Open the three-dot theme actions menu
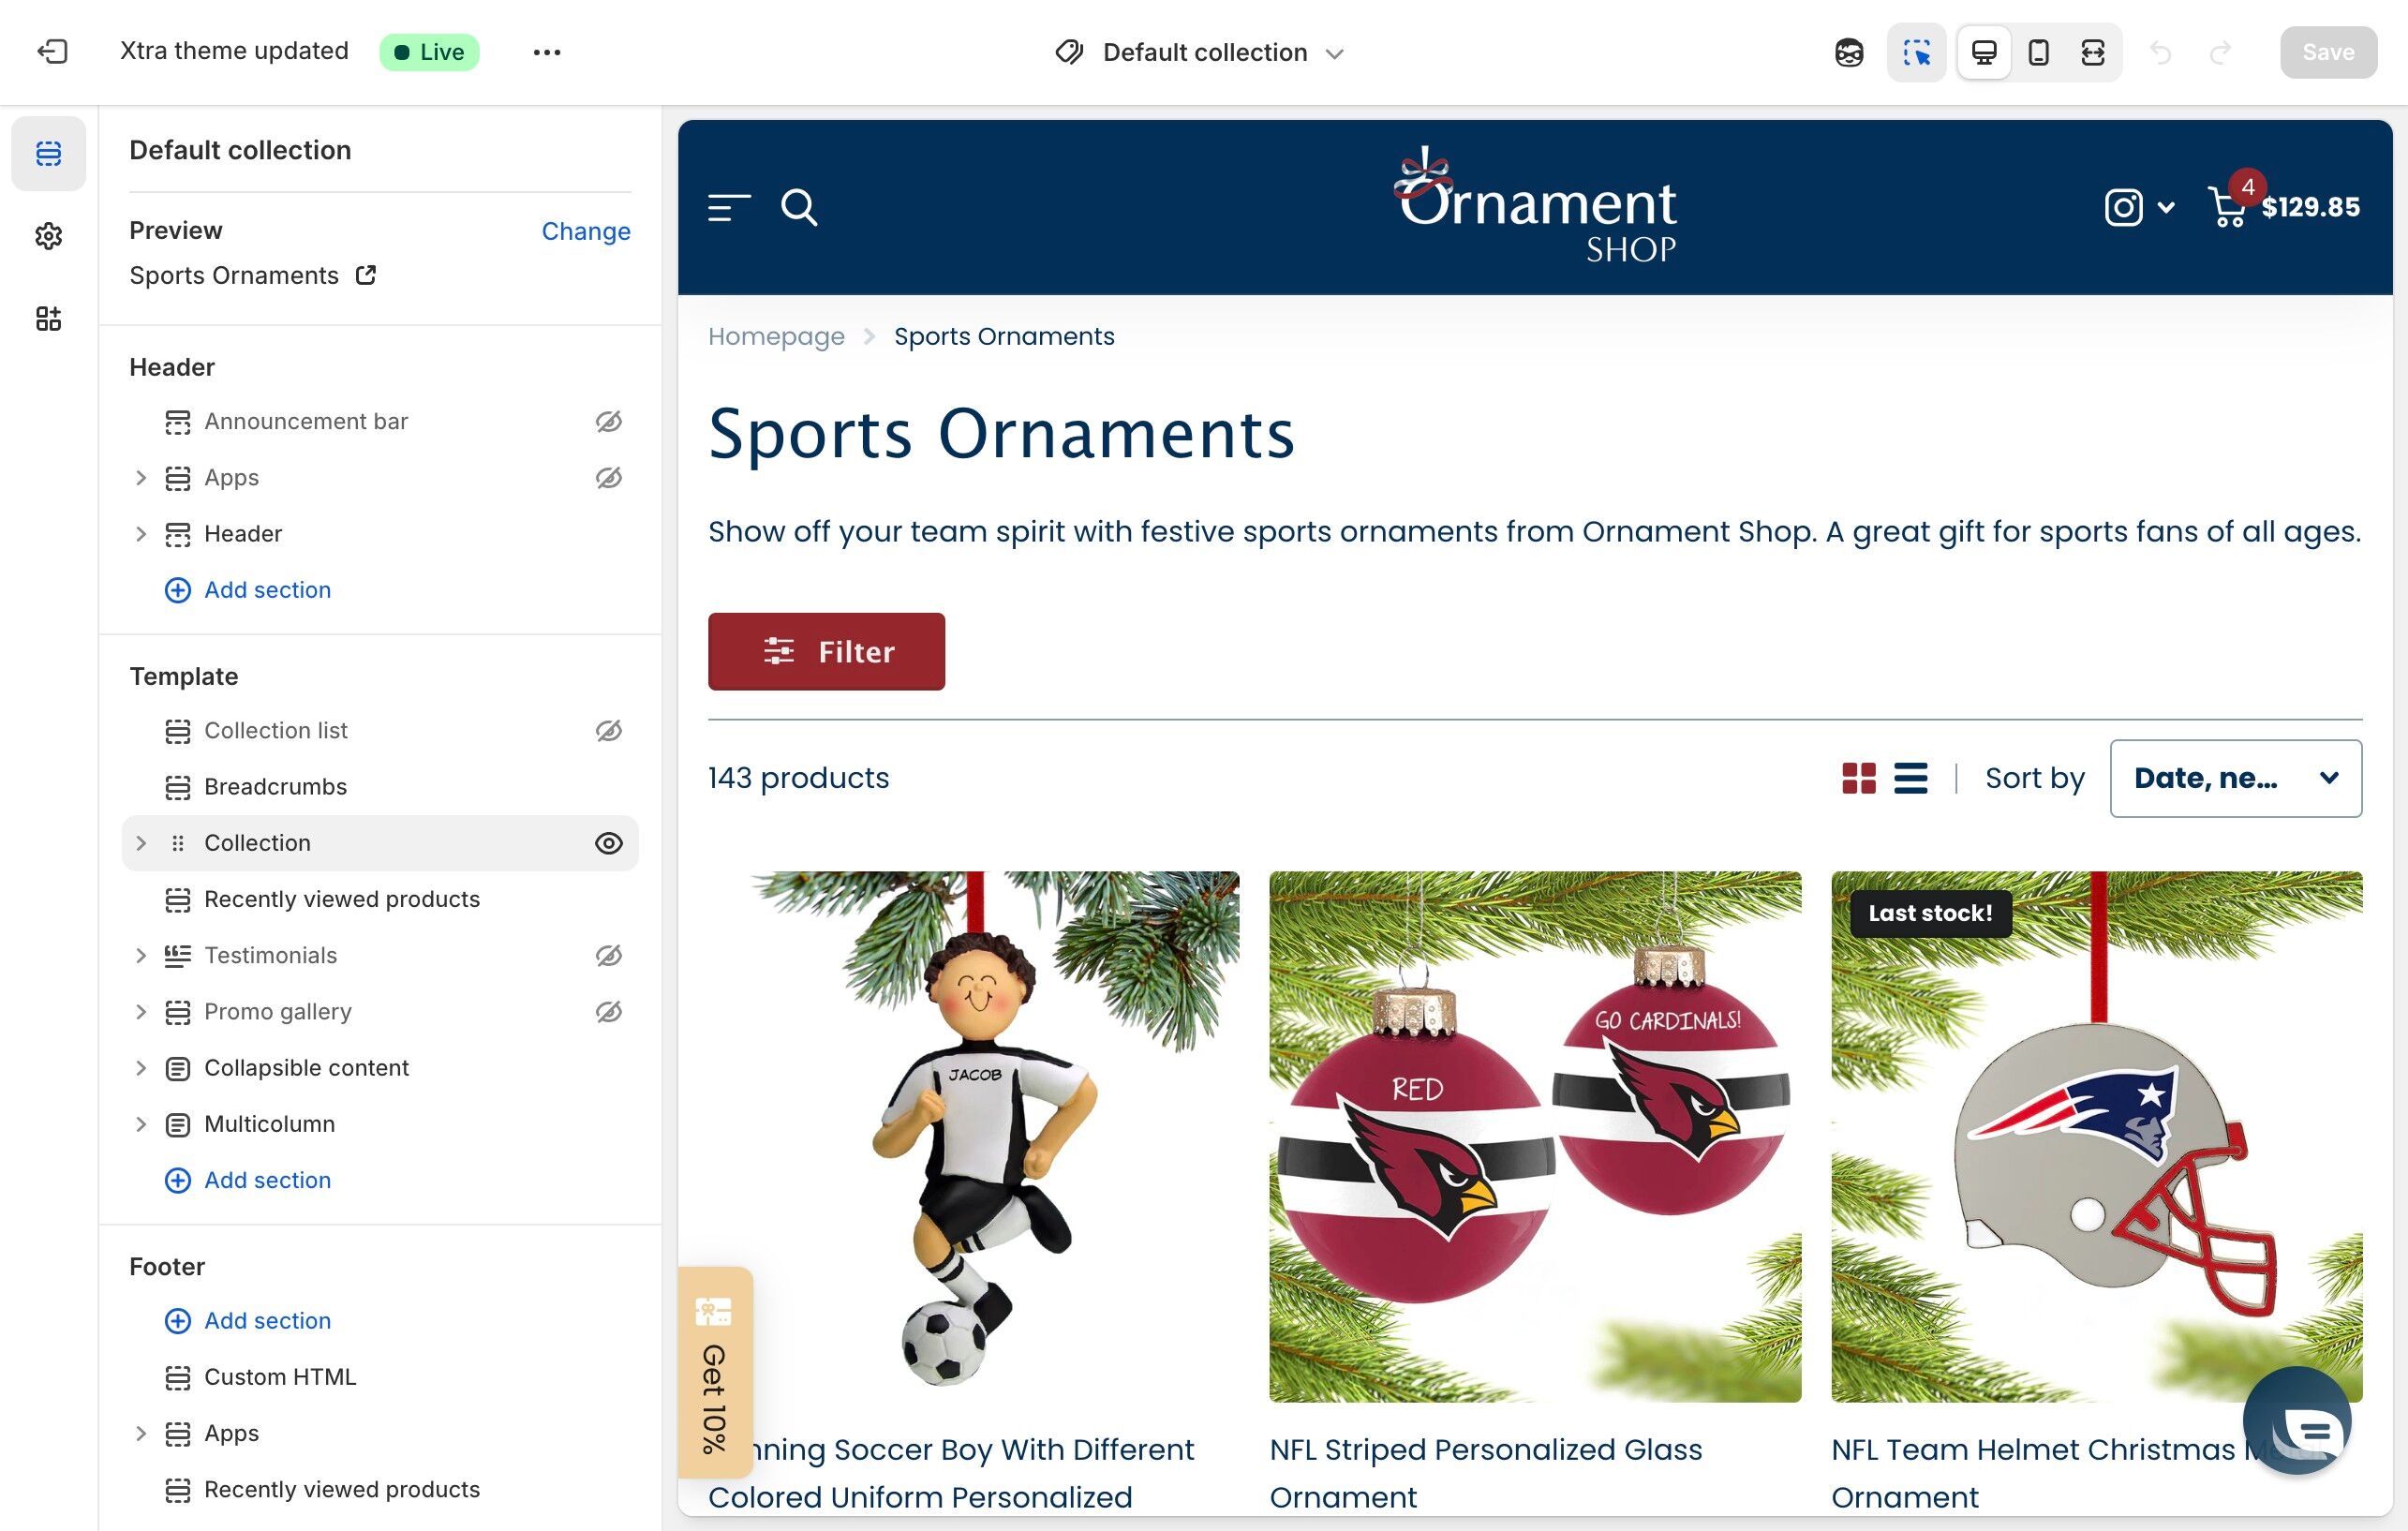The height and width of the screenshot is (1531, 2408). tap(547, 52)
